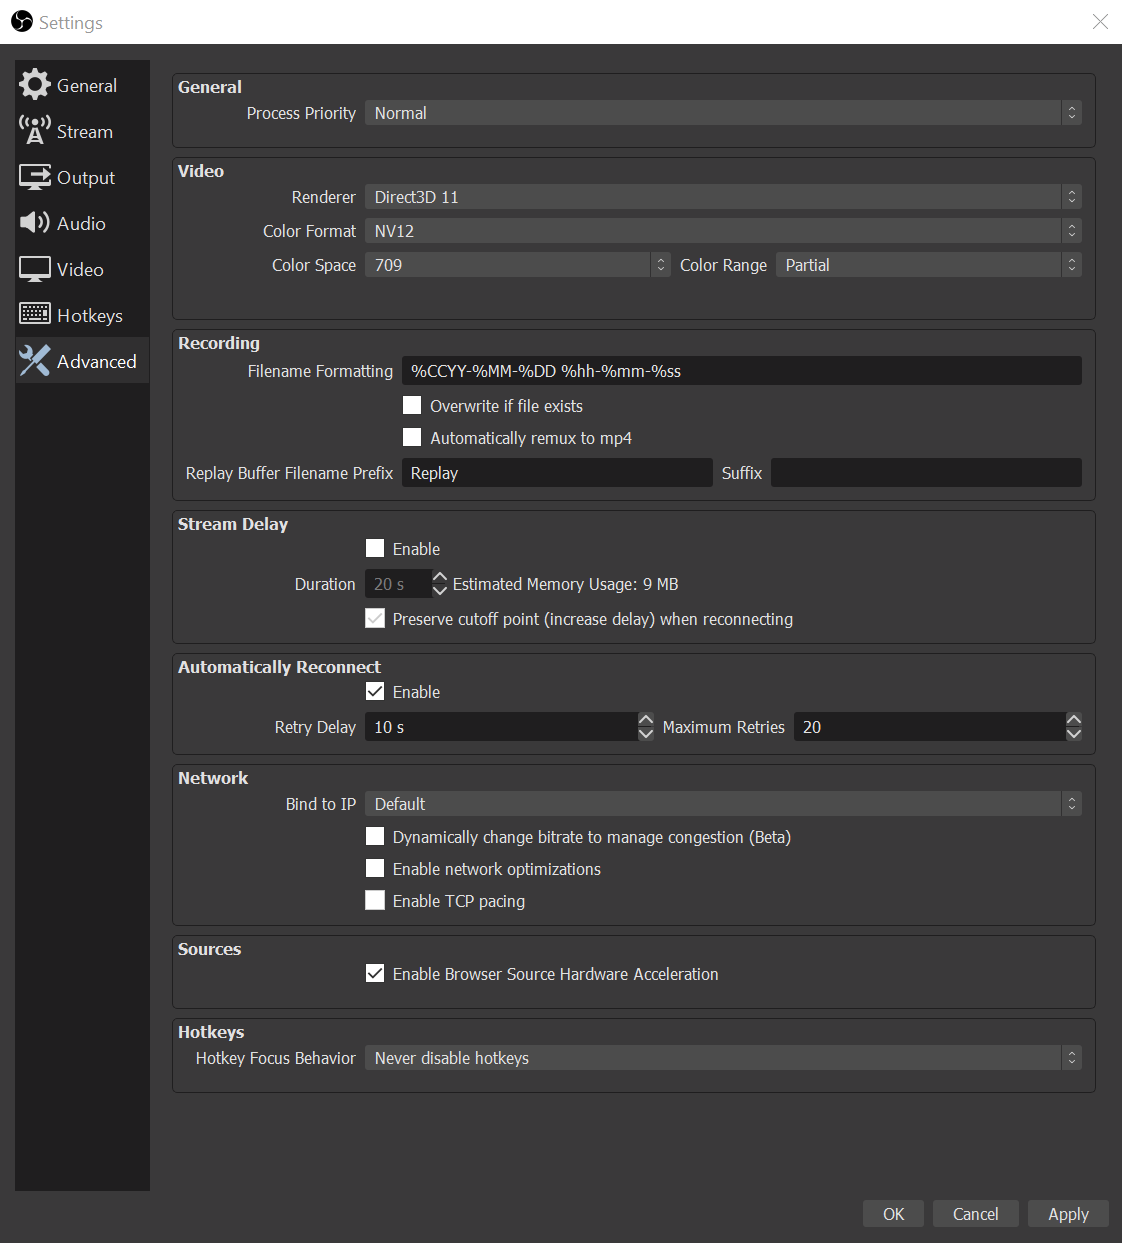The image size is (1122, 1243).
Task: Click the Hotkeys keyboard icon
Action: (x=35, y=315)
